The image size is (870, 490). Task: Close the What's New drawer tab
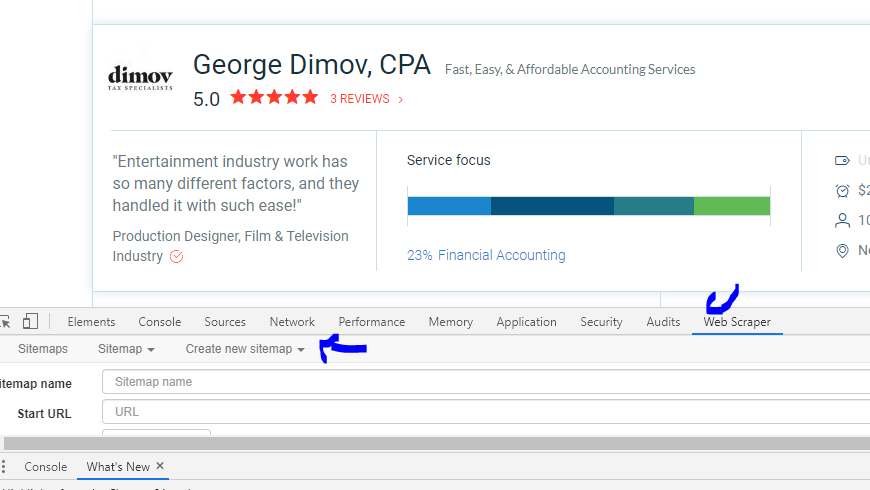click(160, 466)
